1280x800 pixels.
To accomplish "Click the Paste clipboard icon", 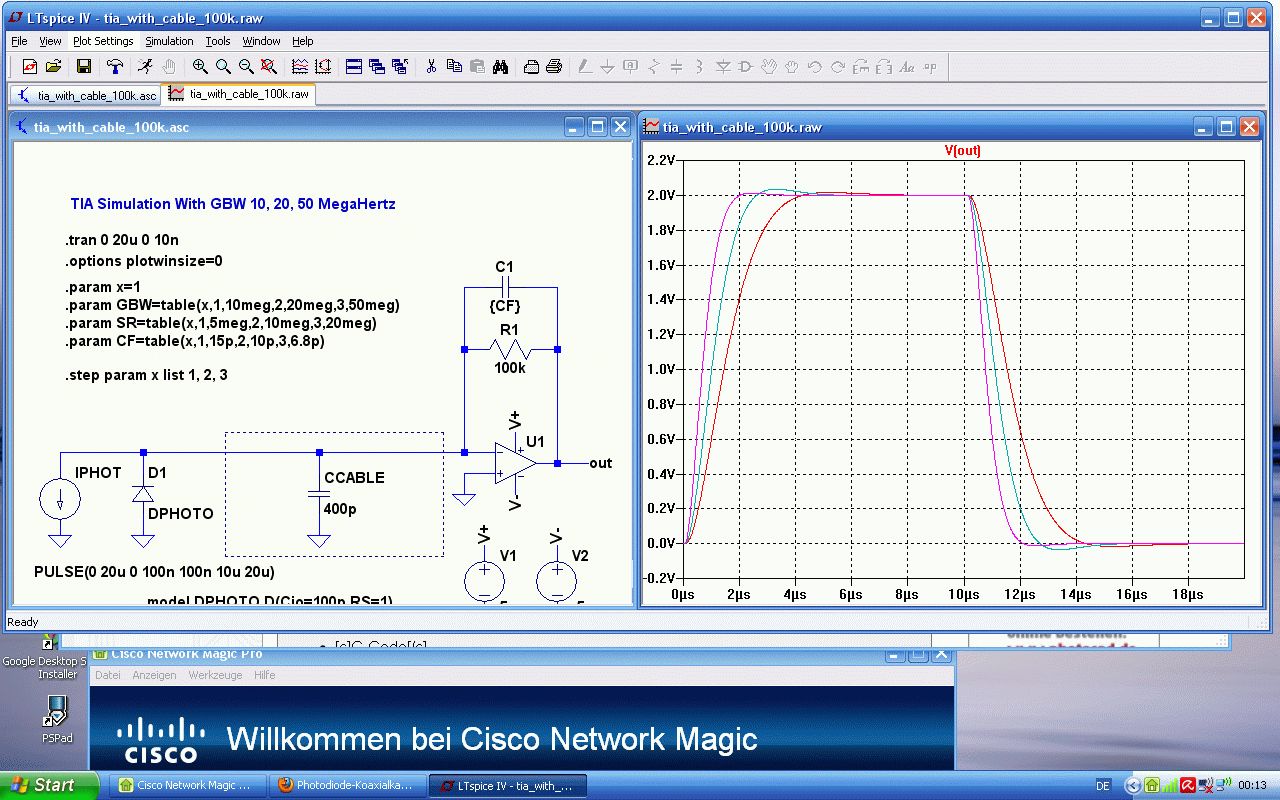I will [477, 67].
